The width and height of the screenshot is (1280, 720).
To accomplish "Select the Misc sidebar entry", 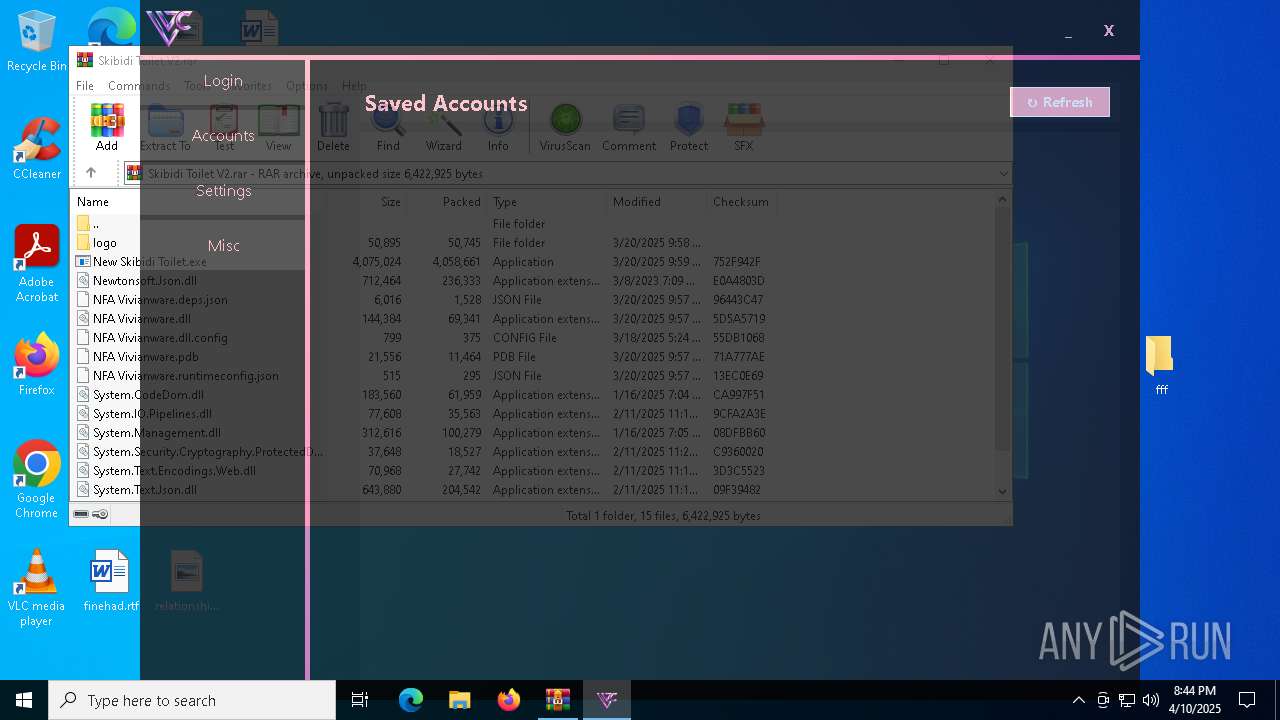I will click(x=223, y=246).
